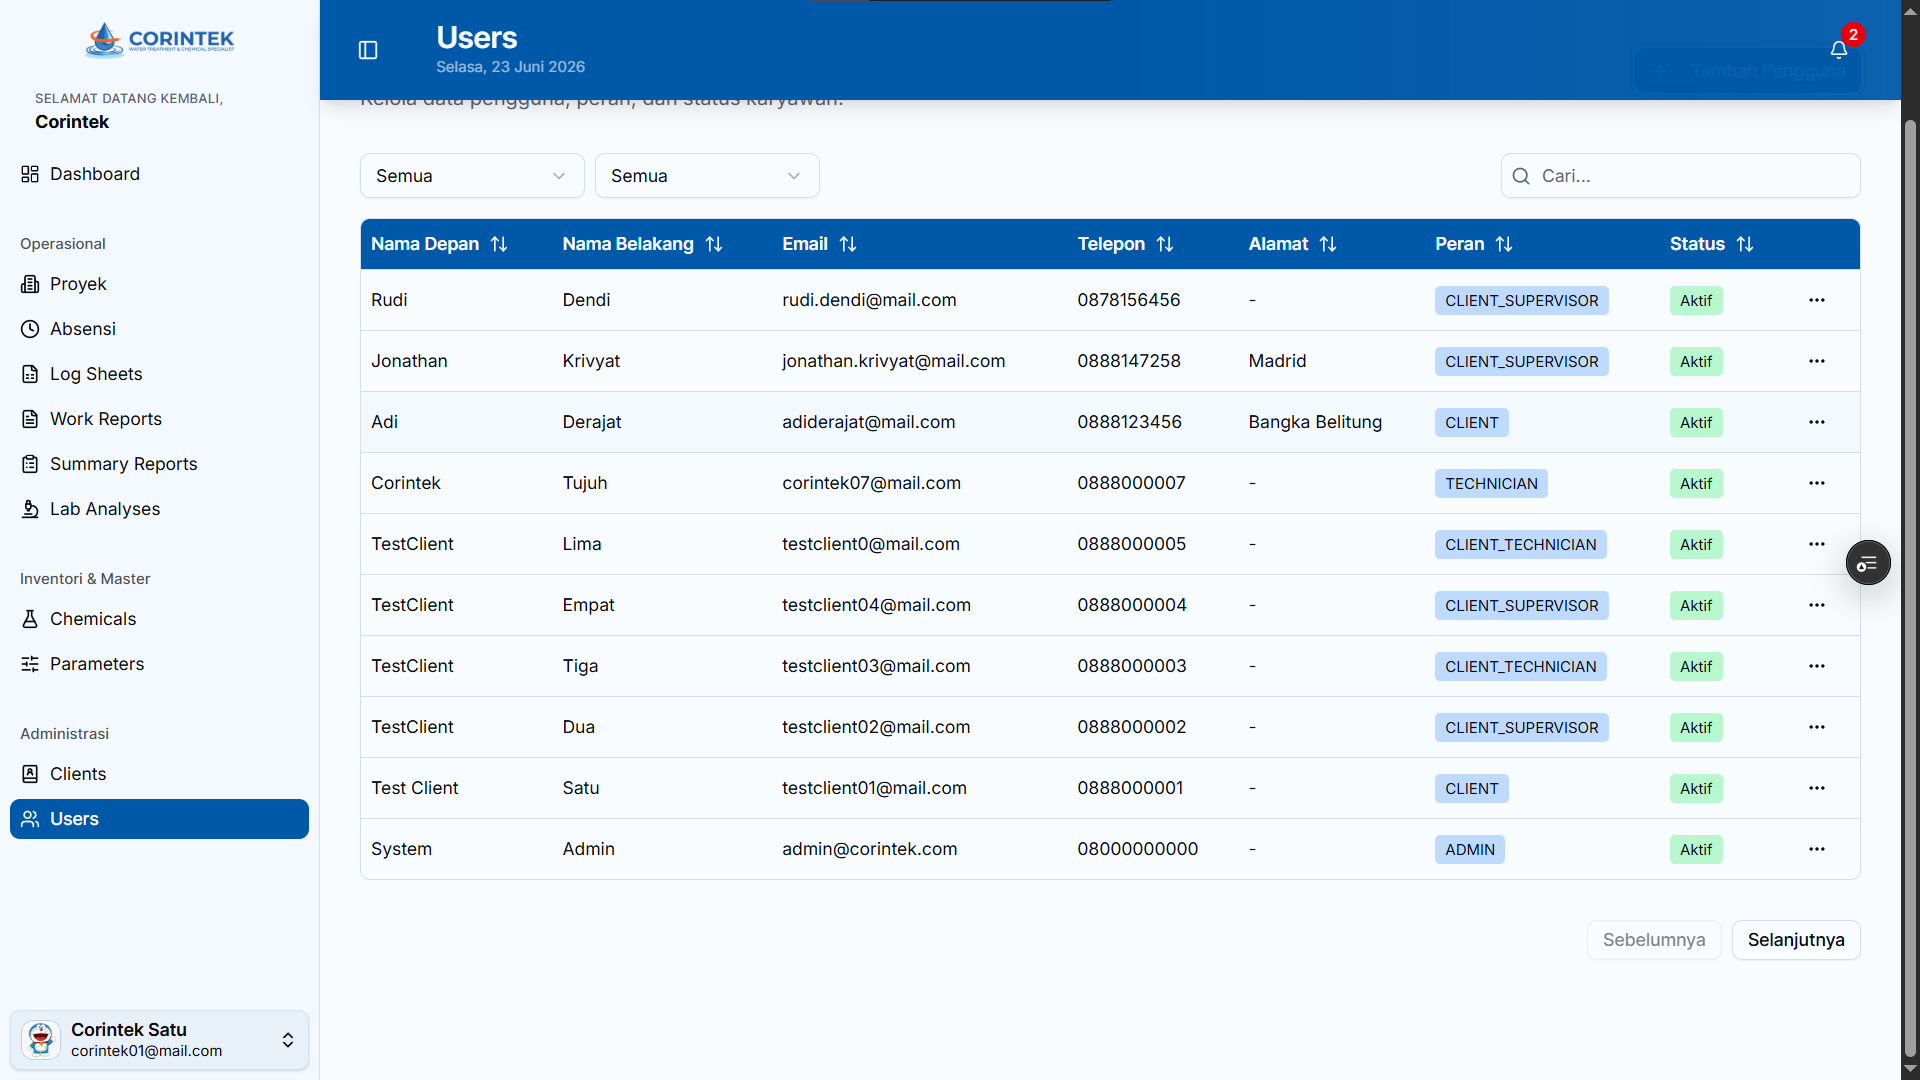Click the Corintek logo
Image resolution: width=1920 pixels, height=1080 pixels.
pyautogui.click(x=160, y=40)
